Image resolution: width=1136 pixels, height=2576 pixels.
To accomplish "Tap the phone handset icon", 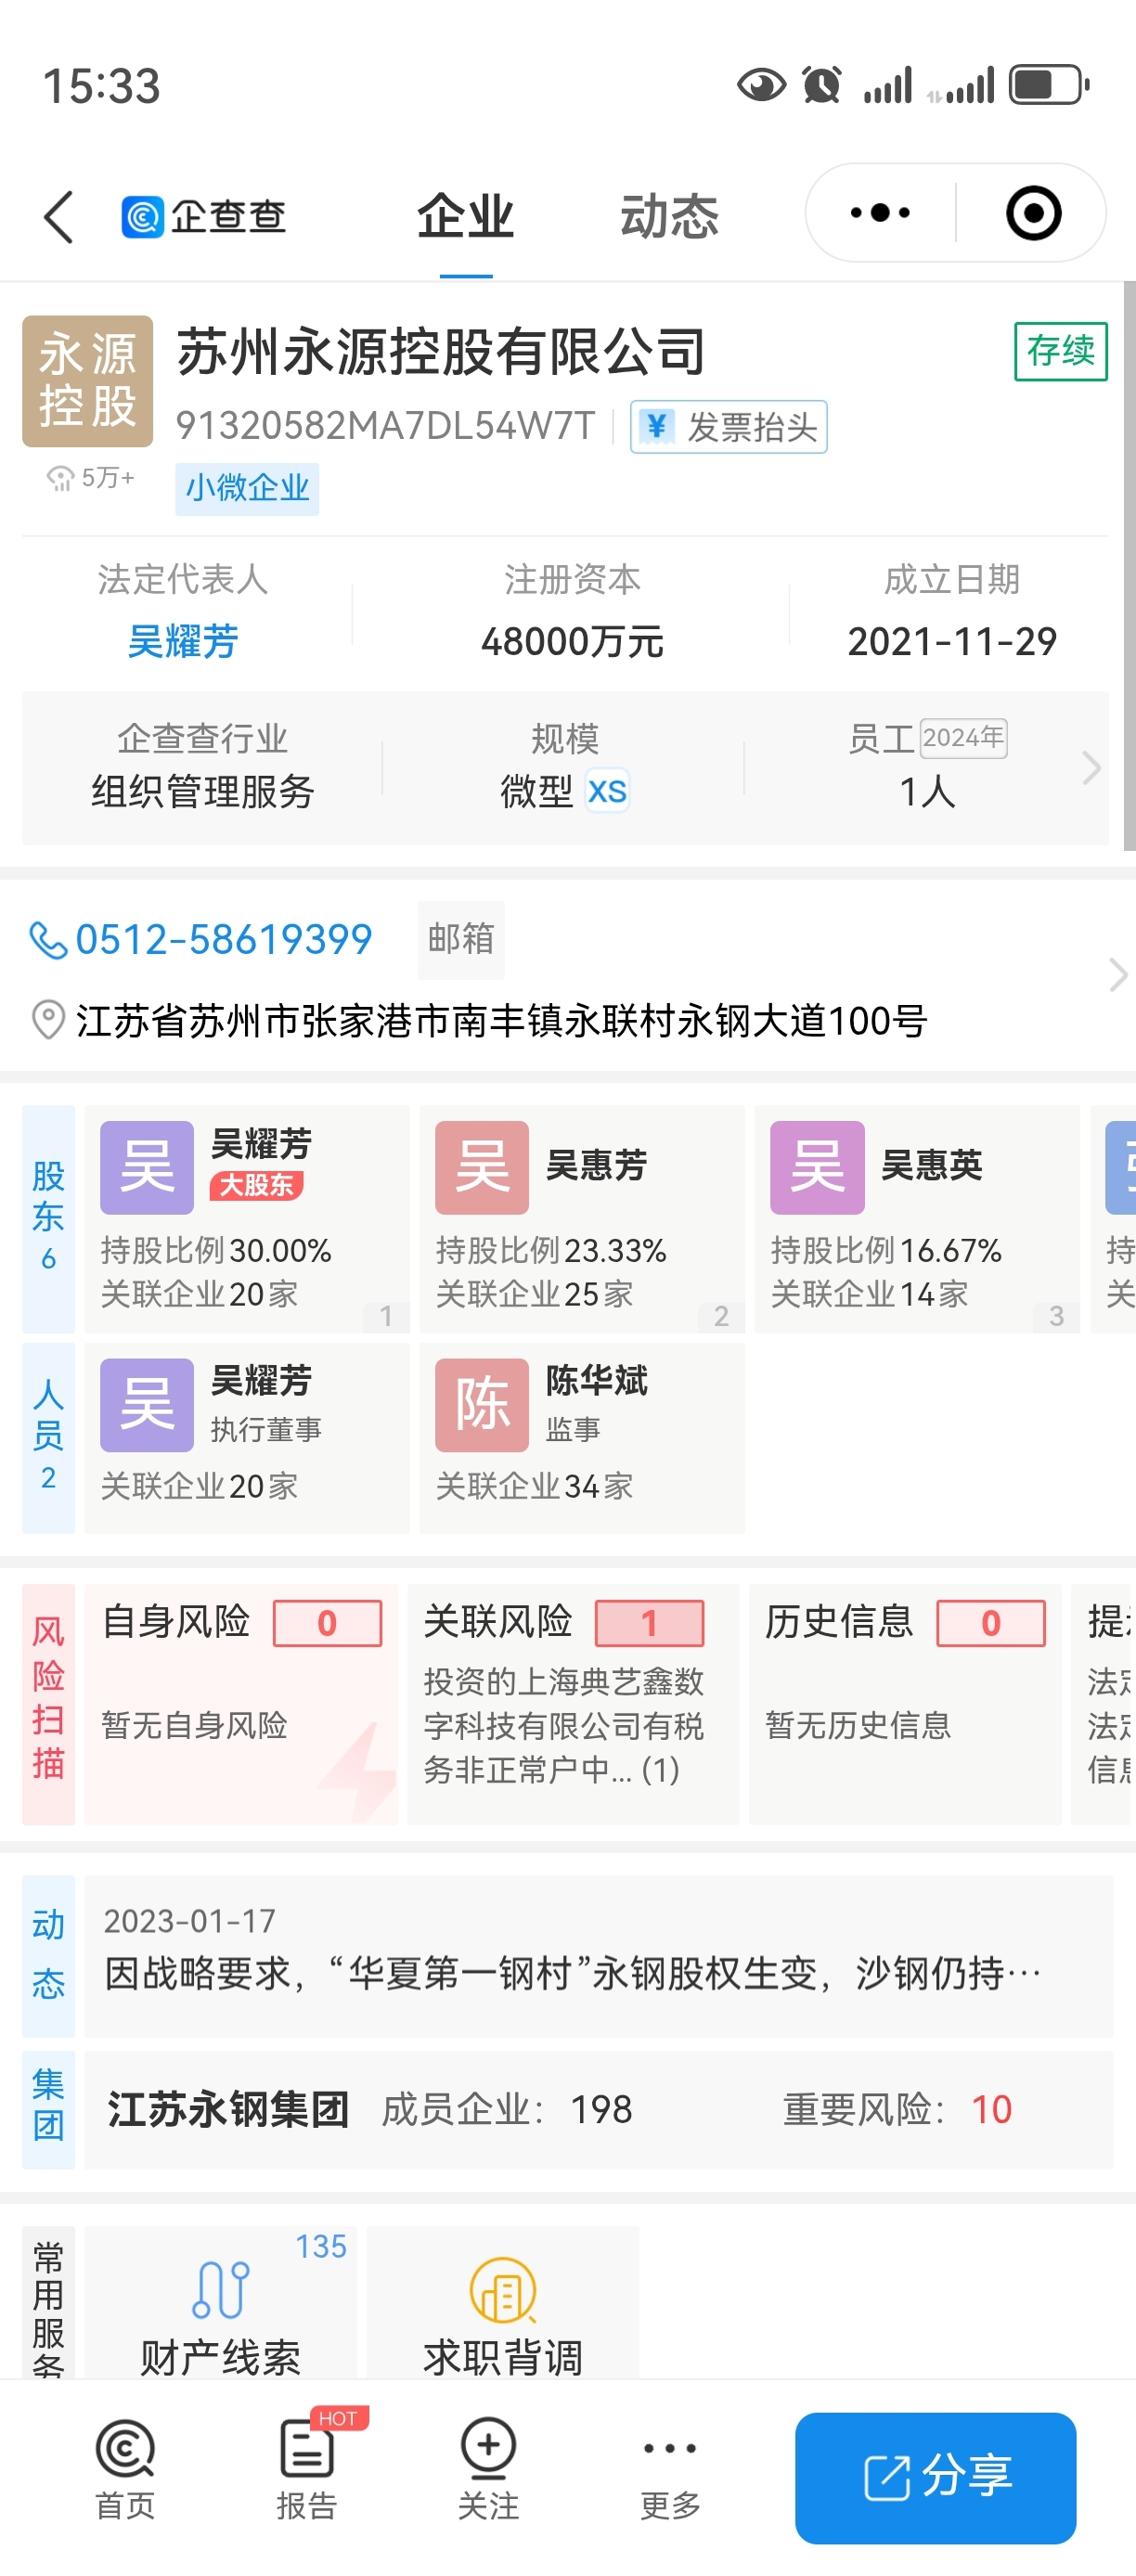I will 47,940.
